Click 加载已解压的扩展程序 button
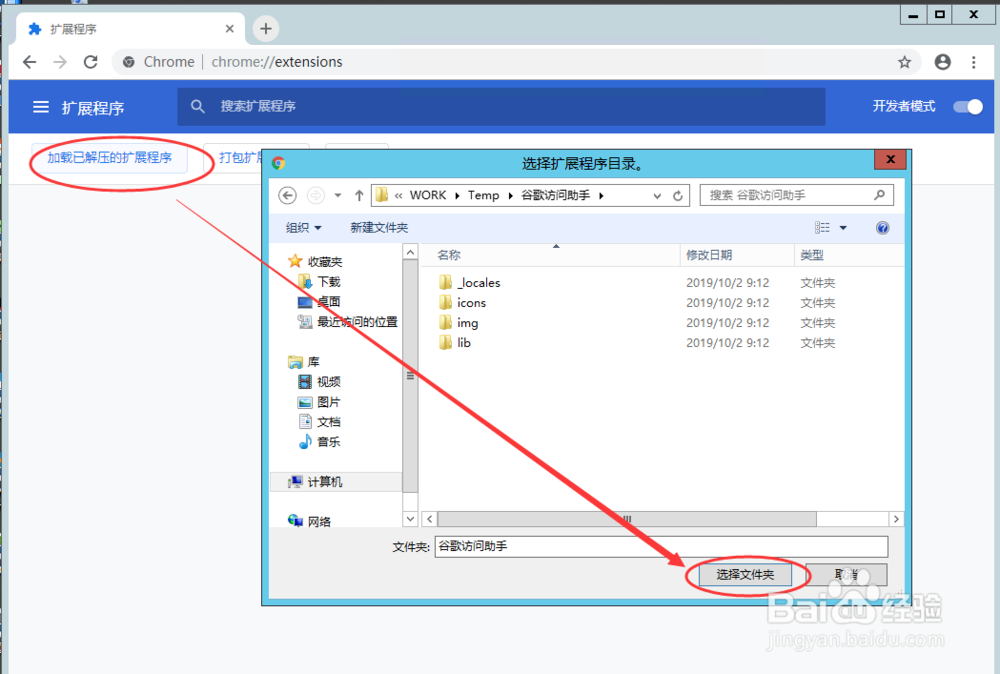1000x674 pixels. coord(110,158)
